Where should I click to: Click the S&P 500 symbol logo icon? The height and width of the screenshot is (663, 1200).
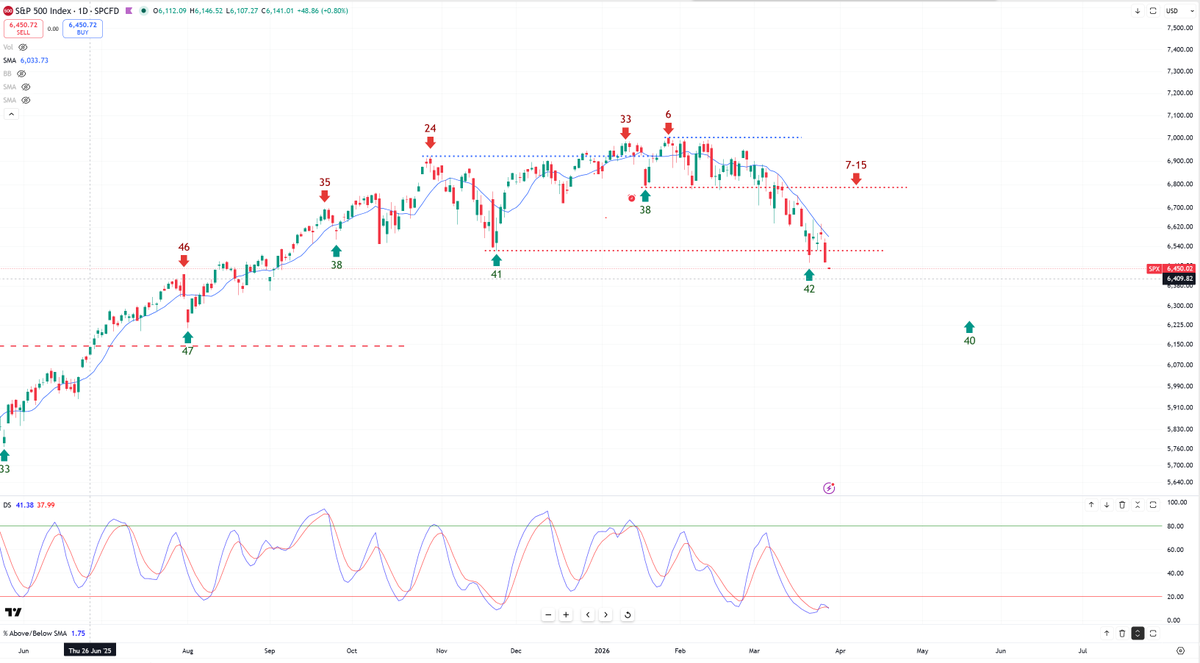point(7,11)
